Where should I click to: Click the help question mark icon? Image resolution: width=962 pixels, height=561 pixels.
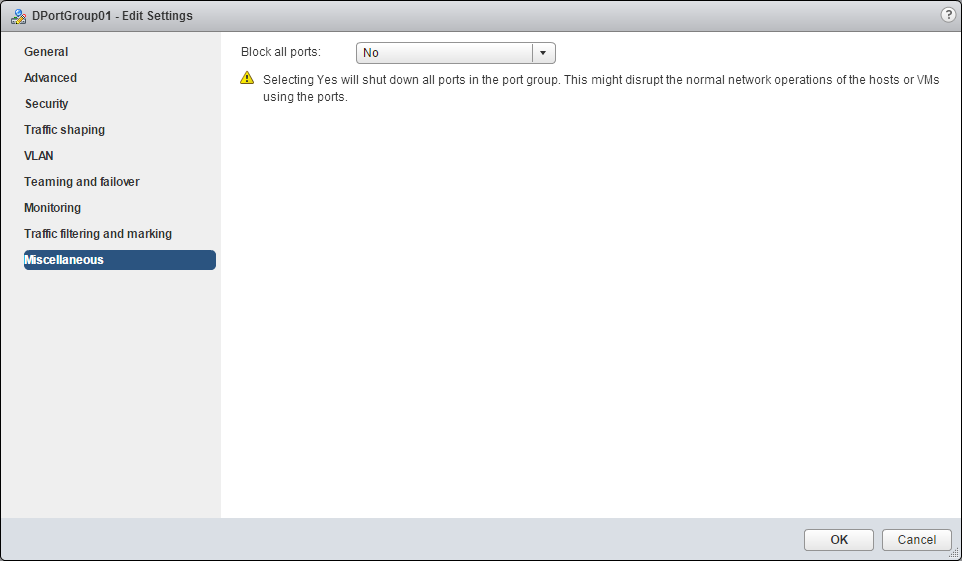pos(947,15)
